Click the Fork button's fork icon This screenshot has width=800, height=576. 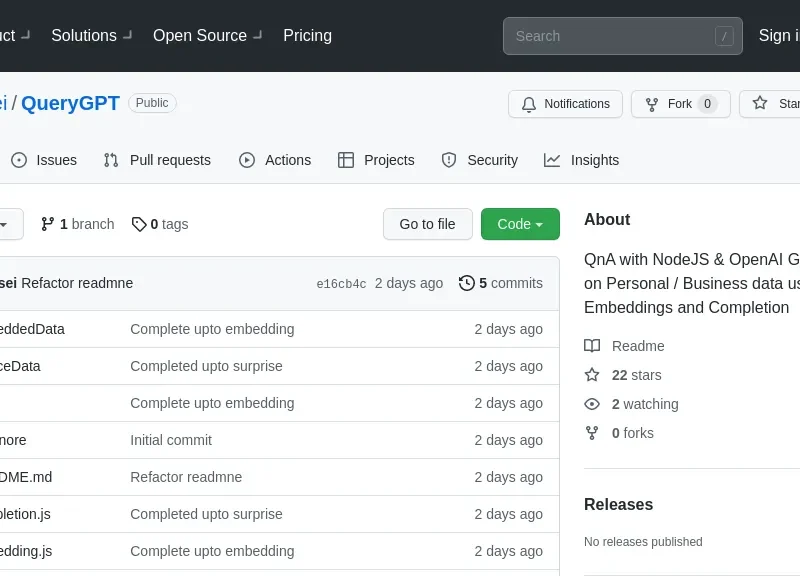point(652,105)
